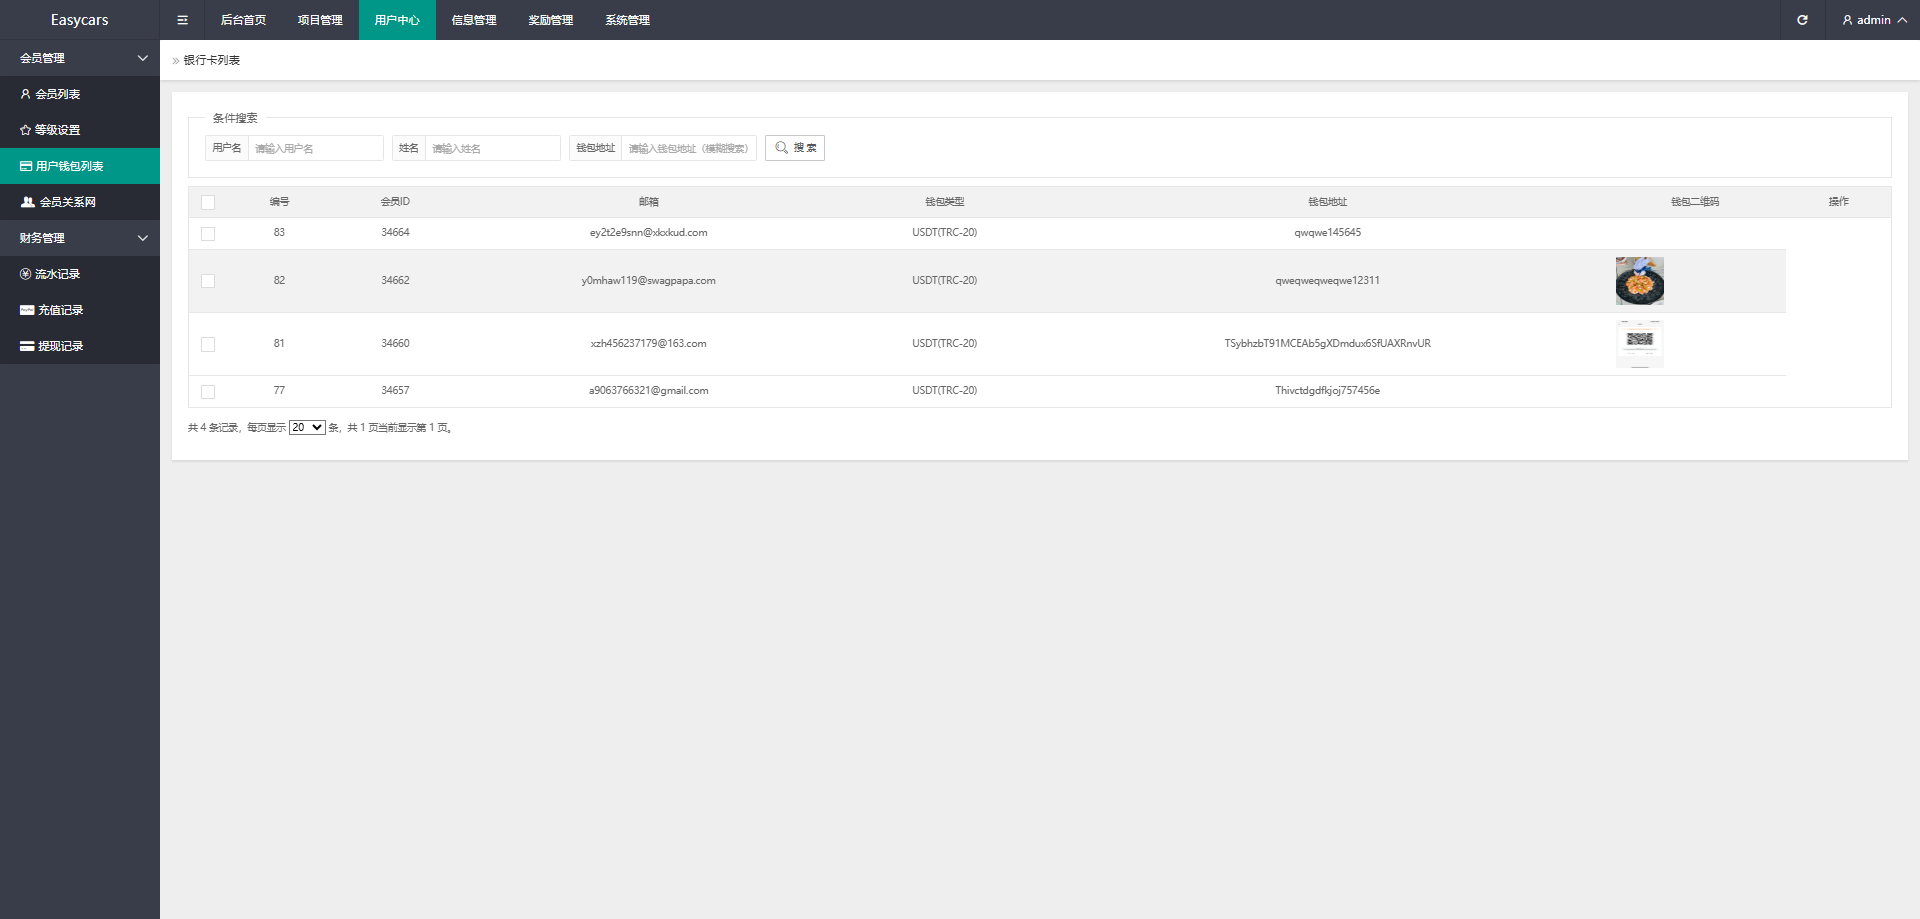Screen dimensions: 1920x919
Task: Open 会员列表 from the sidebar
Action: click(x=58, y=94)
